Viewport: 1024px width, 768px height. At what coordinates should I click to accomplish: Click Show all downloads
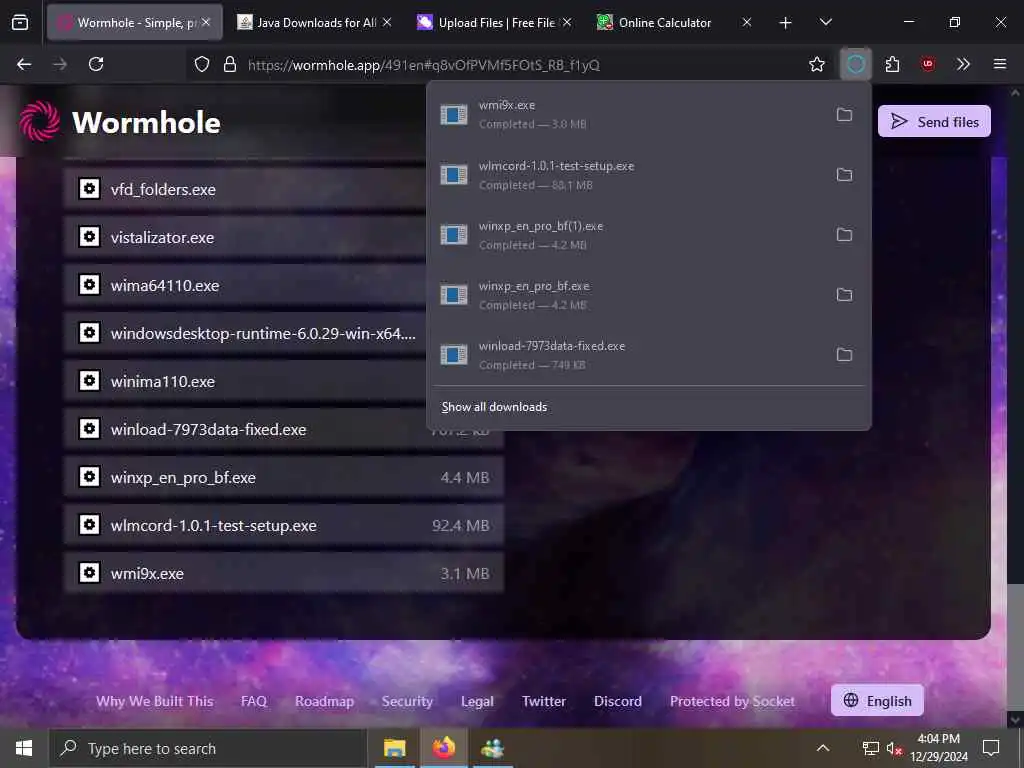[494, 407]
